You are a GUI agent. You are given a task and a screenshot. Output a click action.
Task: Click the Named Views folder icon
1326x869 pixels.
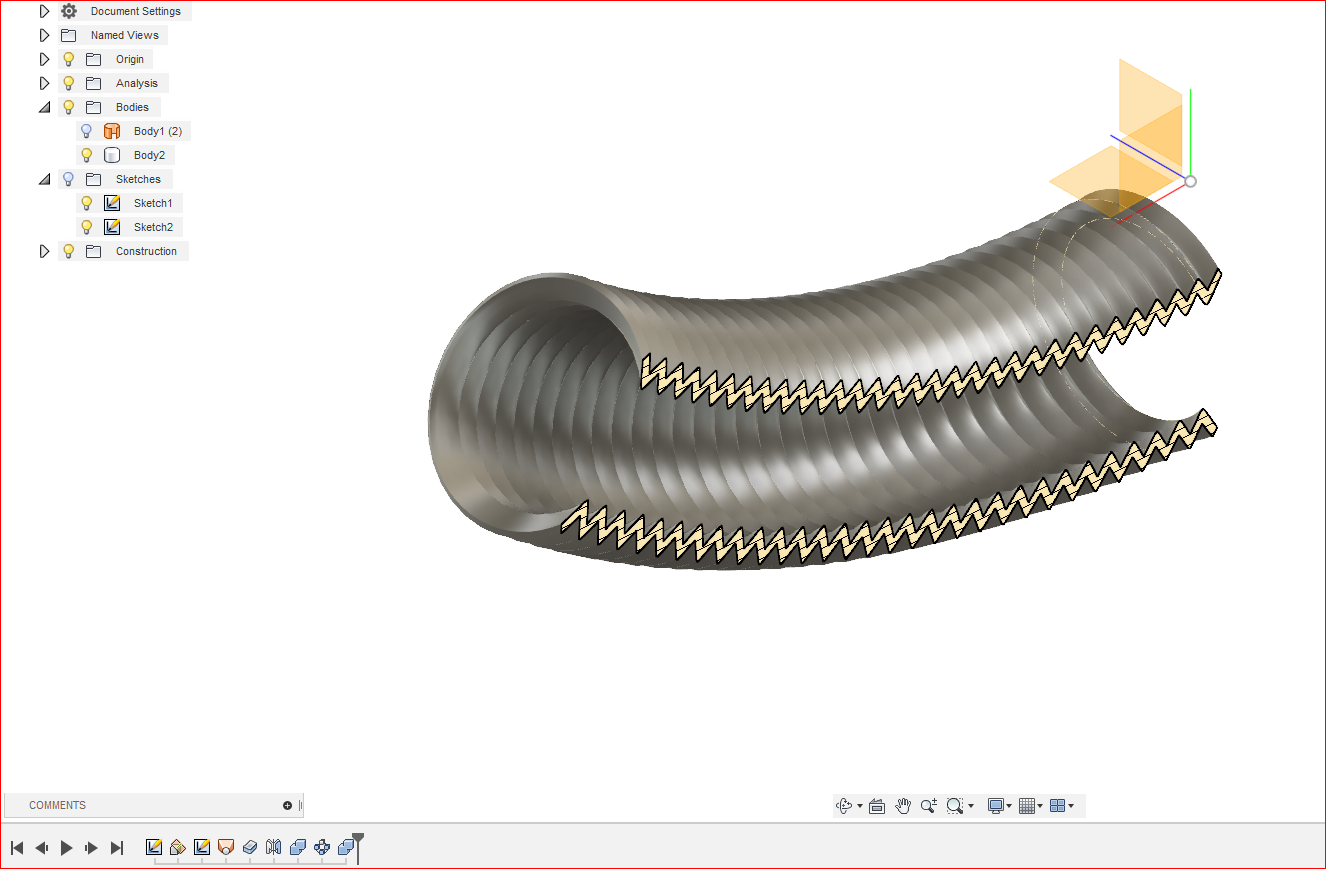69,35
